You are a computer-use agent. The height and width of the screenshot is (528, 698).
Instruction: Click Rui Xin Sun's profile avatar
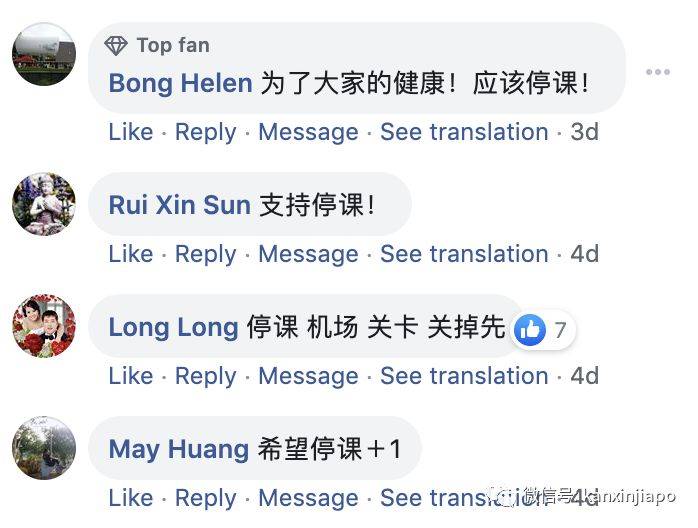43,204
